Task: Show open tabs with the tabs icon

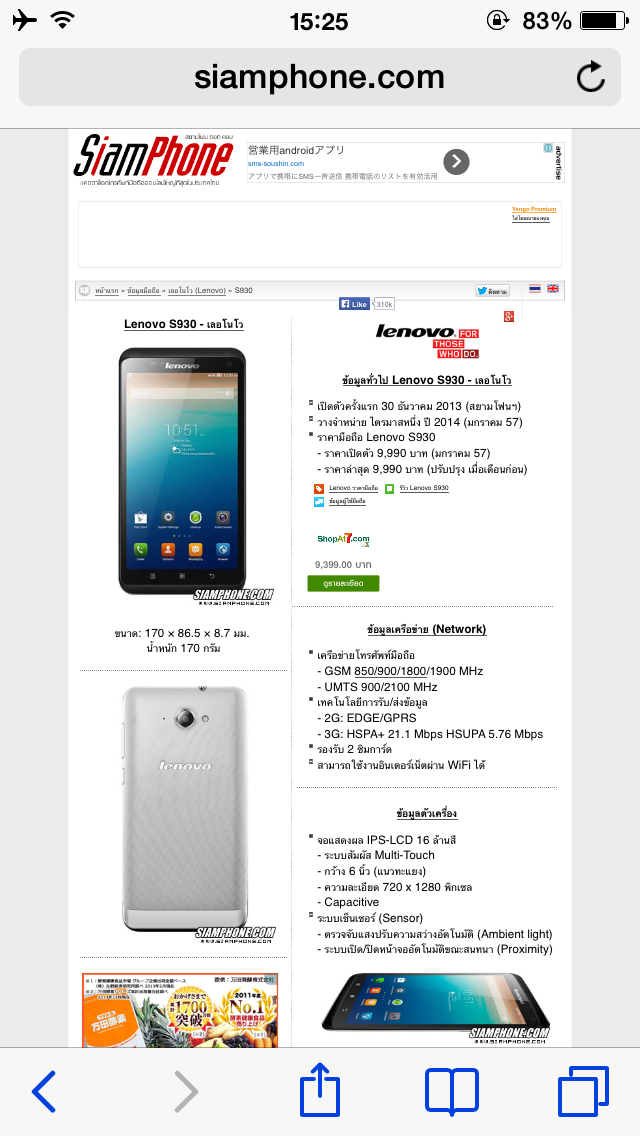Action: 583,1091
